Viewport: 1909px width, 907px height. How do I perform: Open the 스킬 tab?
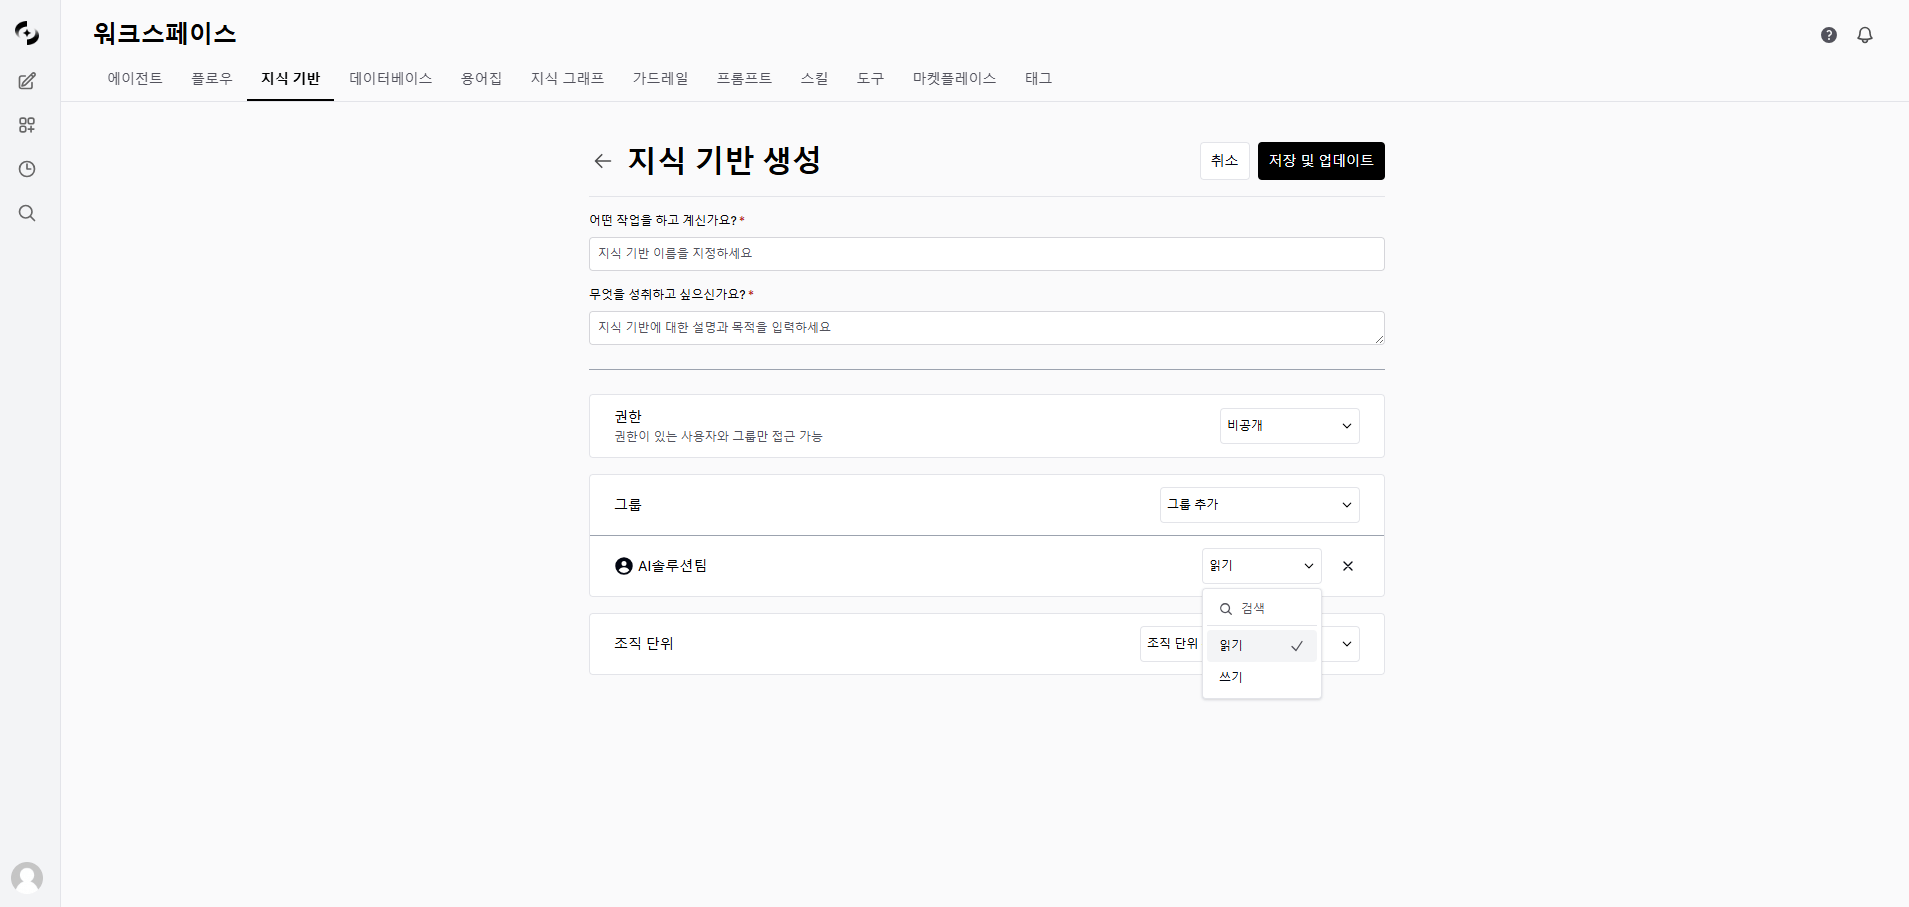[x=814, y=78]
